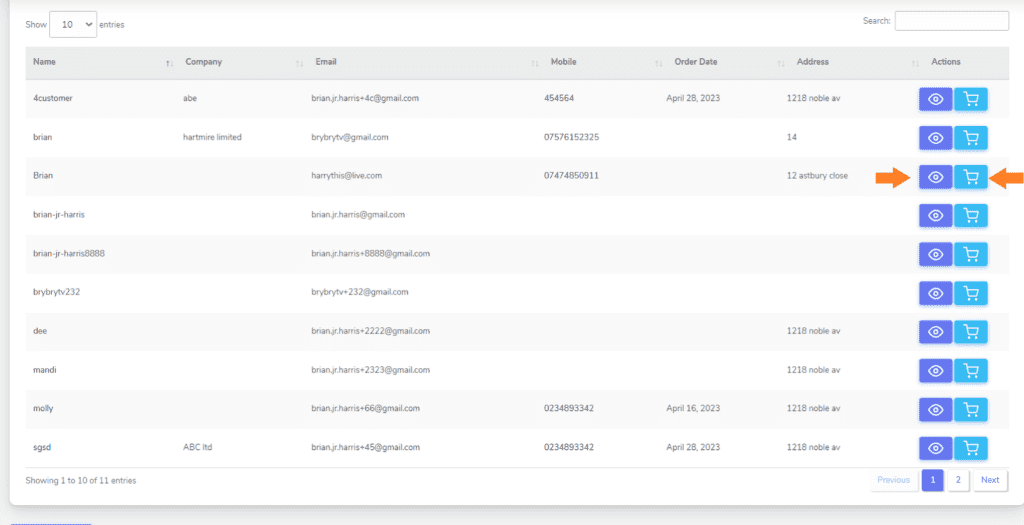Open cart for molly's row
Viewport: 1024px width, 525px height.
point(971,409)
